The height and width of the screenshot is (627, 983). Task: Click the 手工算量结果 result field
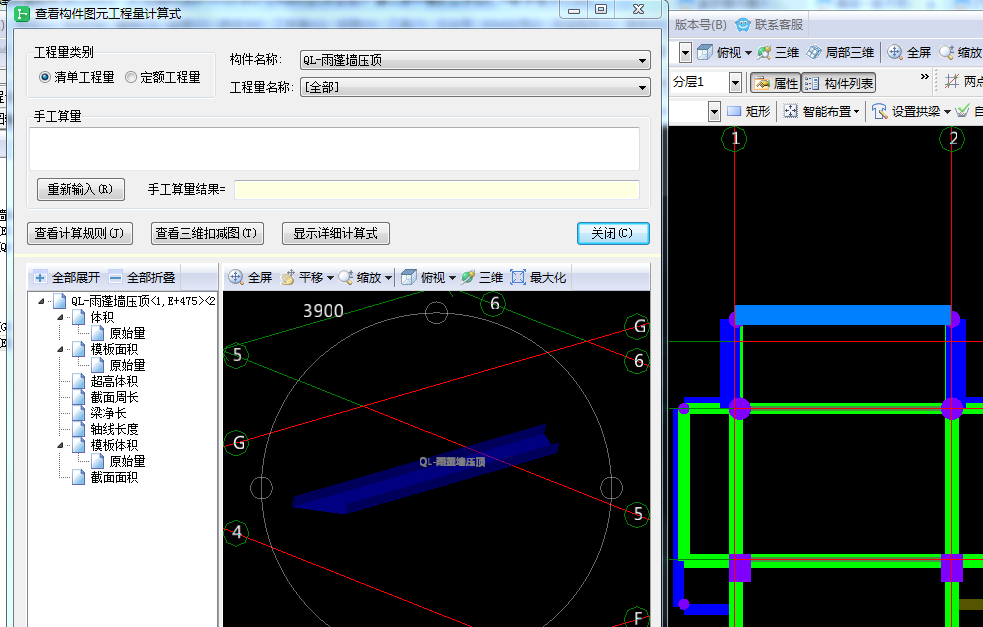[x=437, y=189]
